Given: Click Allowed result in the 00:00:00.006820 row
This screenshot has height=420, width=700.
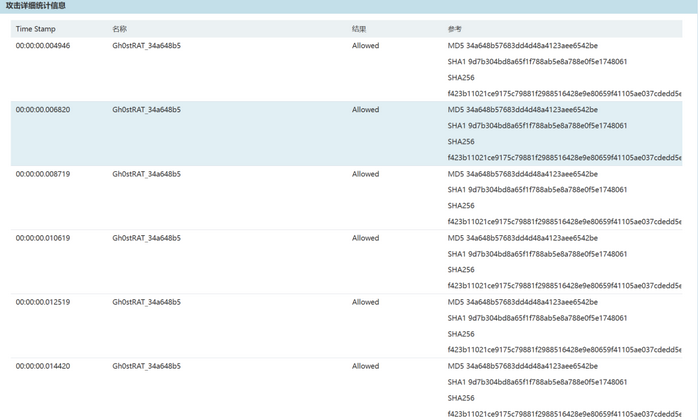Looking at the screenshot, I should tap(365, 110).
